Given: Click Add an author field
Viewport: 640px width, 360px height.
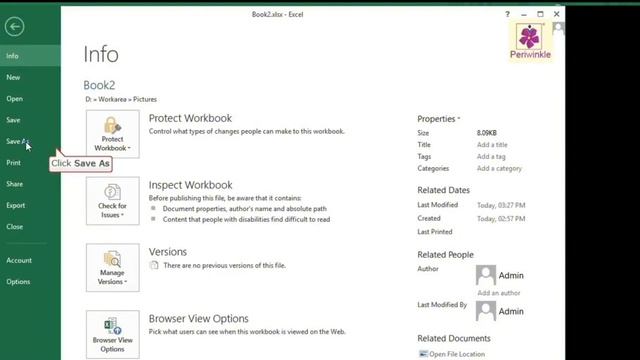Looking at the screenshot, I should pyautogui.click(x=499, y=293).
